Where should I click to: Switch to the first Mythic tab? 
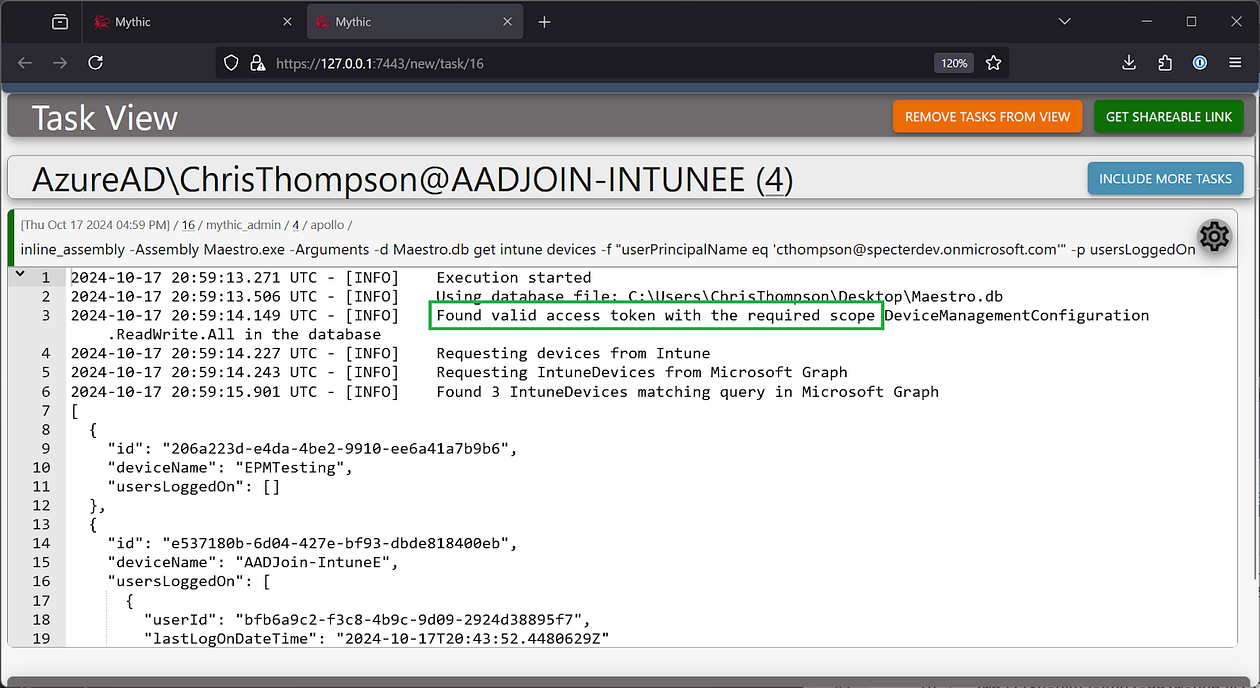(195, 22)
